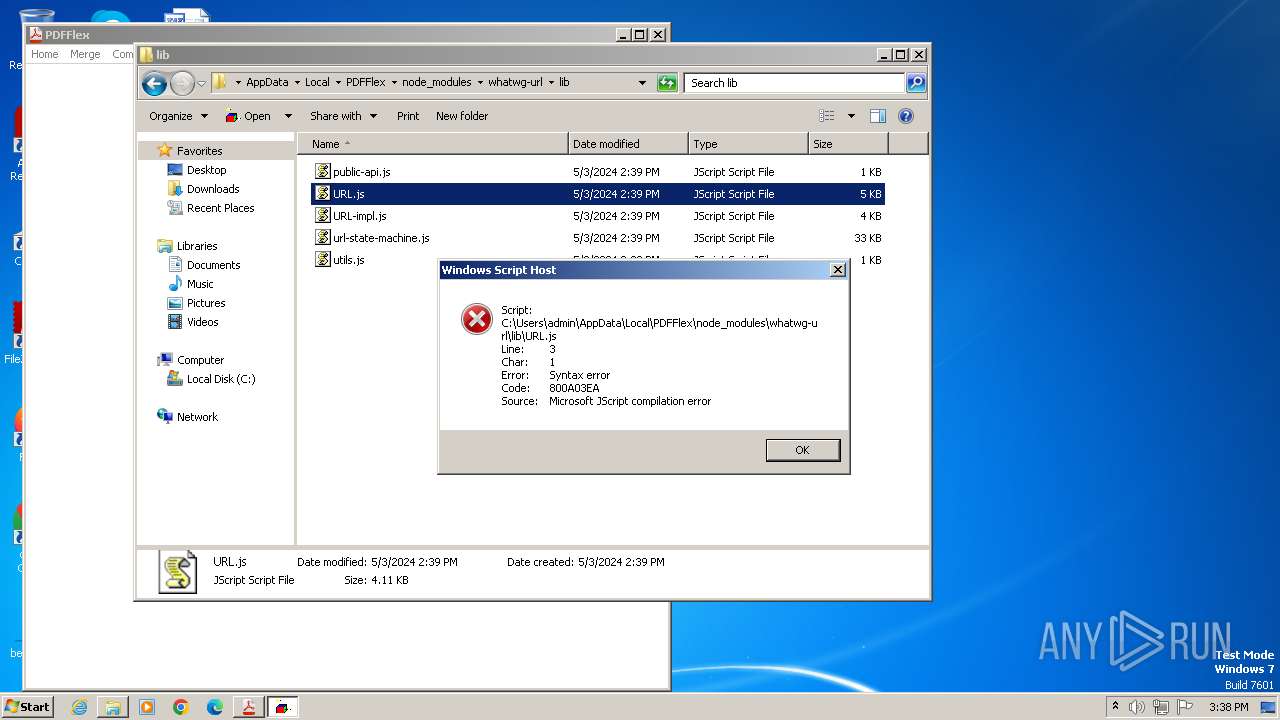Screen dimensions: 1280x720
Task: Open Documents library
Action: pos(213,265)
